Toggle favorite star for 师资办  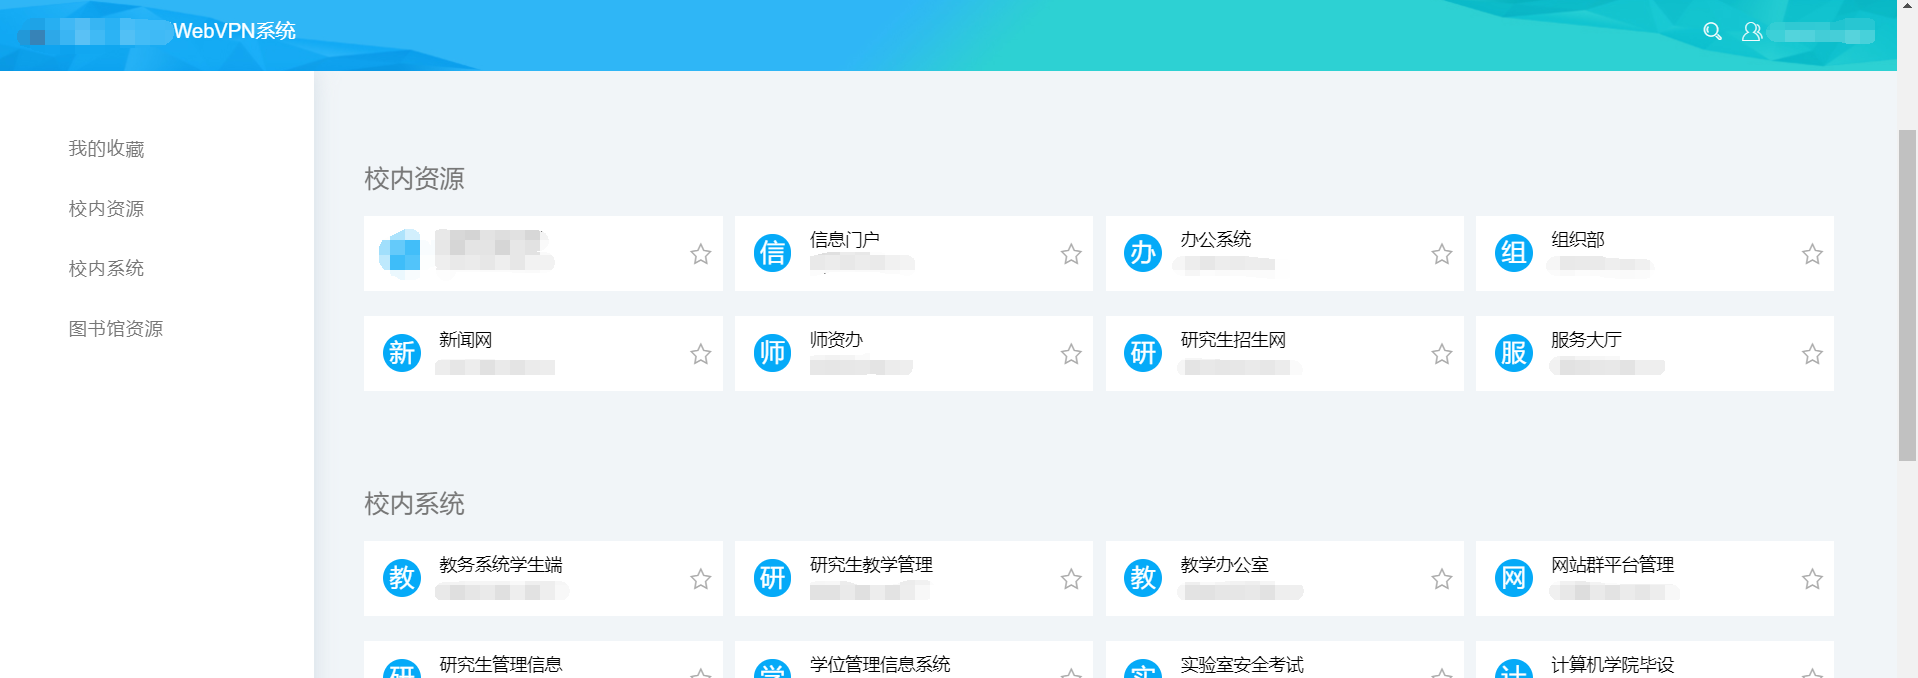[1071, 354]
